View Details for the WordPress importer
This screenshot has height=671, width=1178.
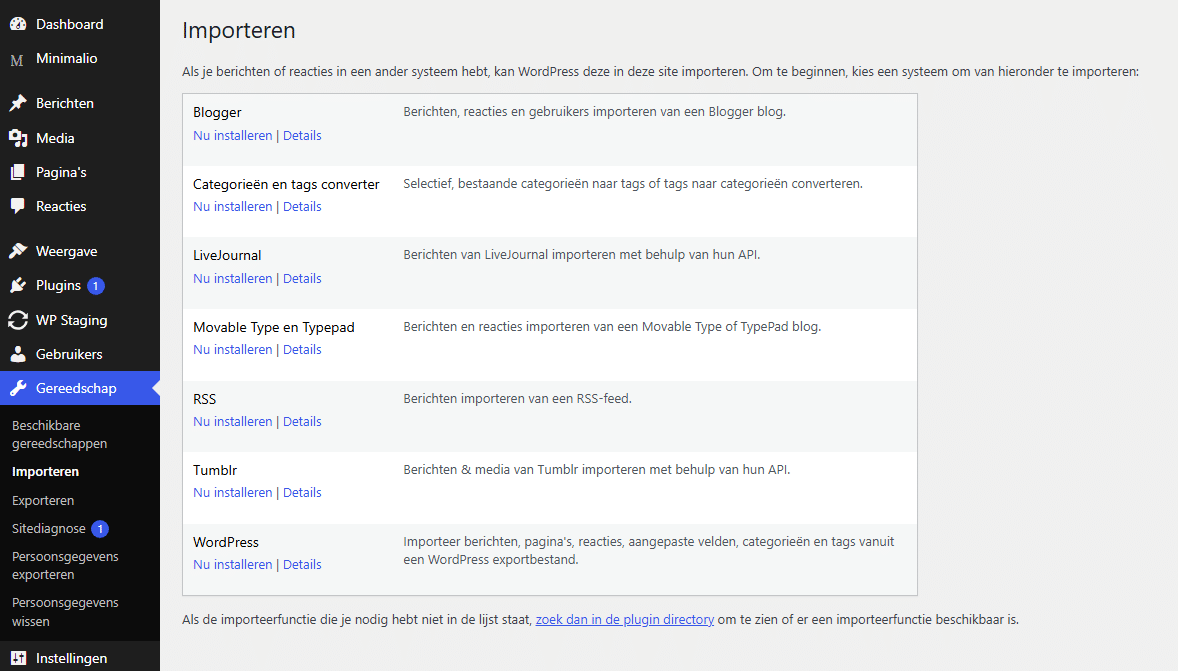click(302, 565)
